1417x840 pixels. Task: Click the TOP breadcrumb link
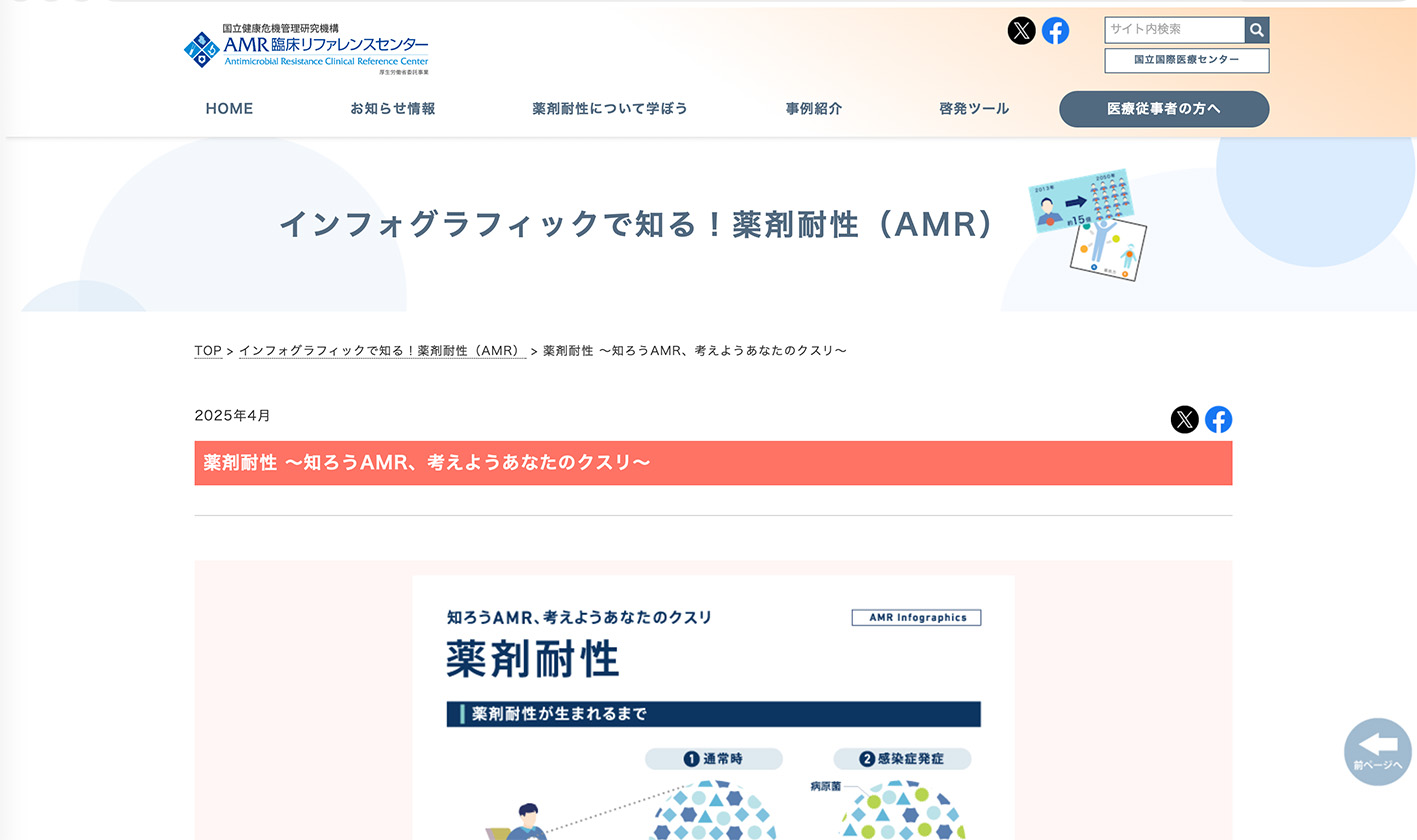[x=208, y=351]
